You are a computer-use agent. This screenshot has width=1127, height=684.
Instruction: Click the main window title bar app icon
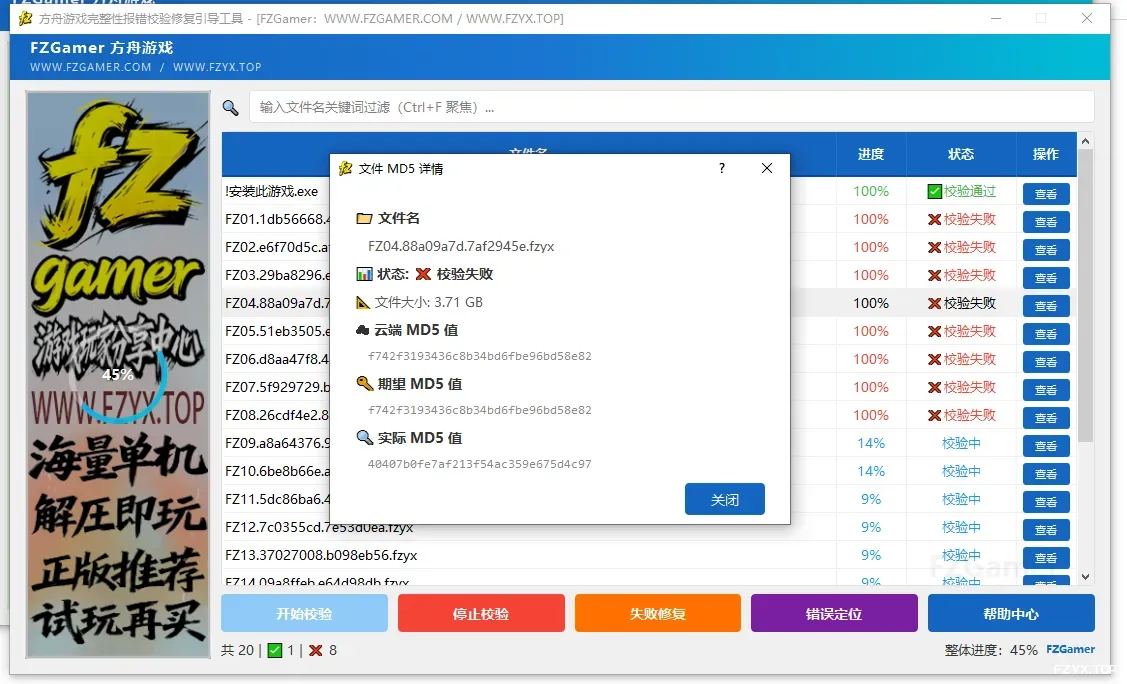pos(25,19)
